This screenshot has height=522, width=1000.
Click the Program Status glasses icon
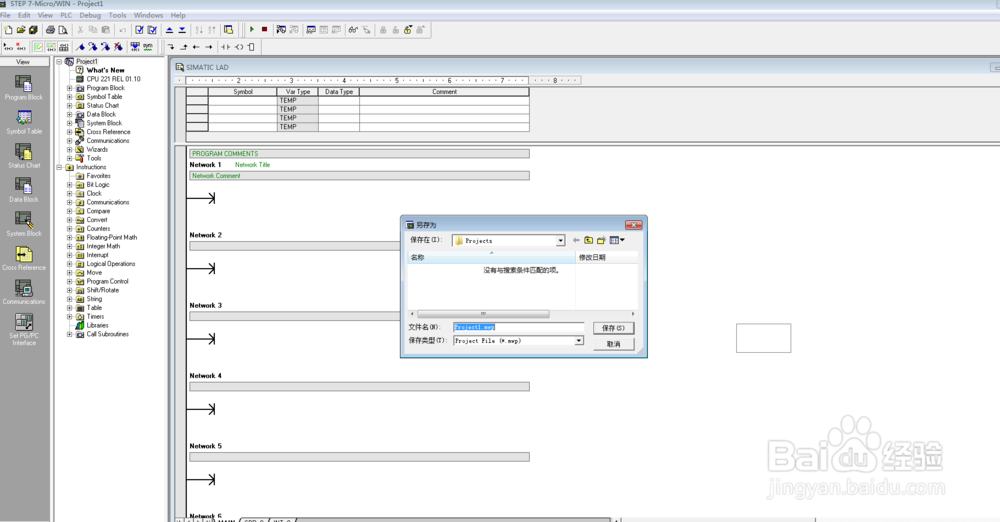pos(353,30)
